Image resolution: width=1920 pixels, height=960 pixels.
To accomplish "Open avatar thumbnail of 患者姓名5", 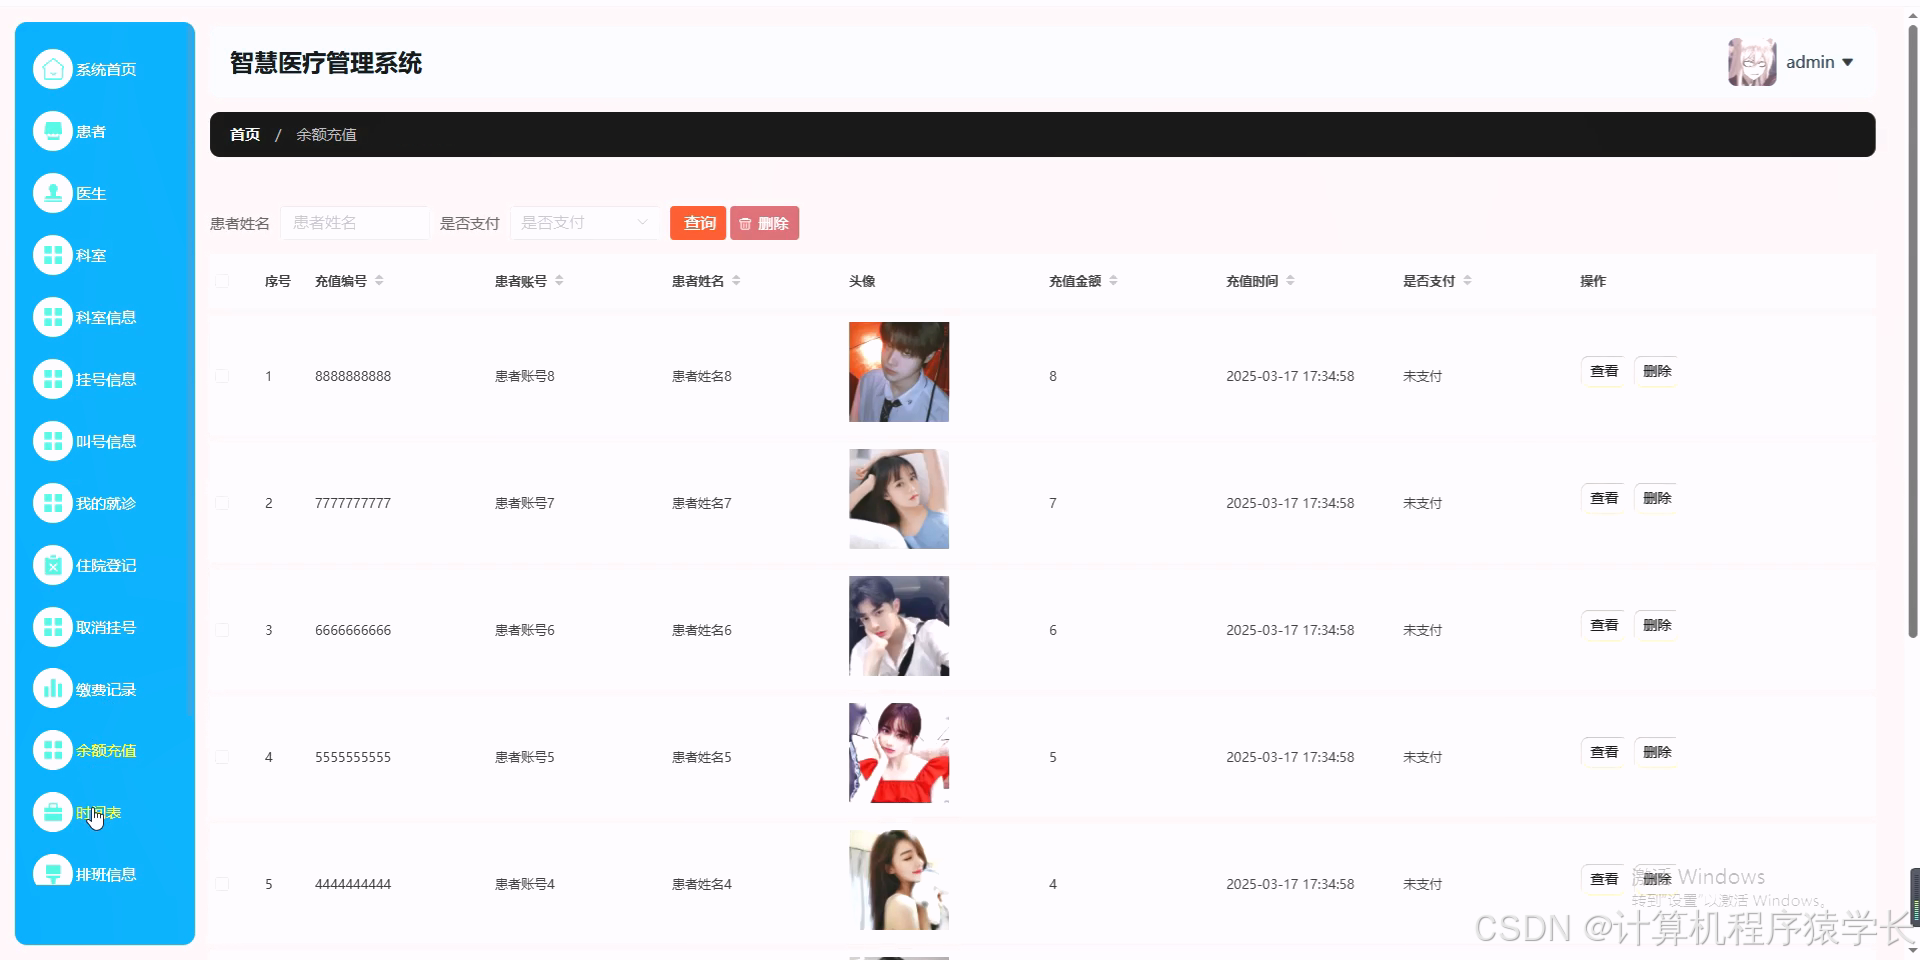I will pyautogui.click(x=899, y=753).
